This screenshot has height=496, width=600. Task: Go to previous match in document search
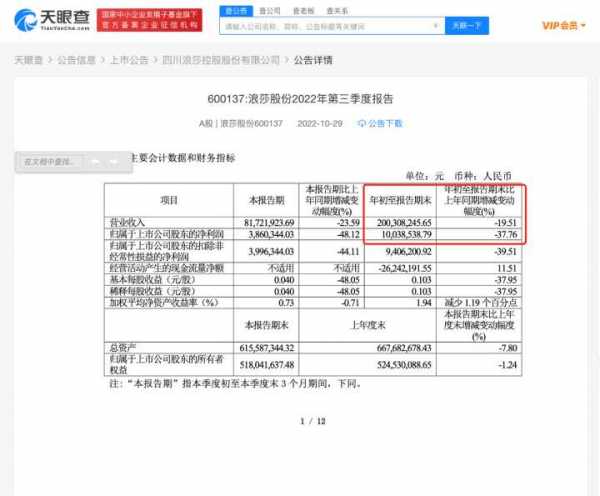pyautogui.click(x=96, y=162)
